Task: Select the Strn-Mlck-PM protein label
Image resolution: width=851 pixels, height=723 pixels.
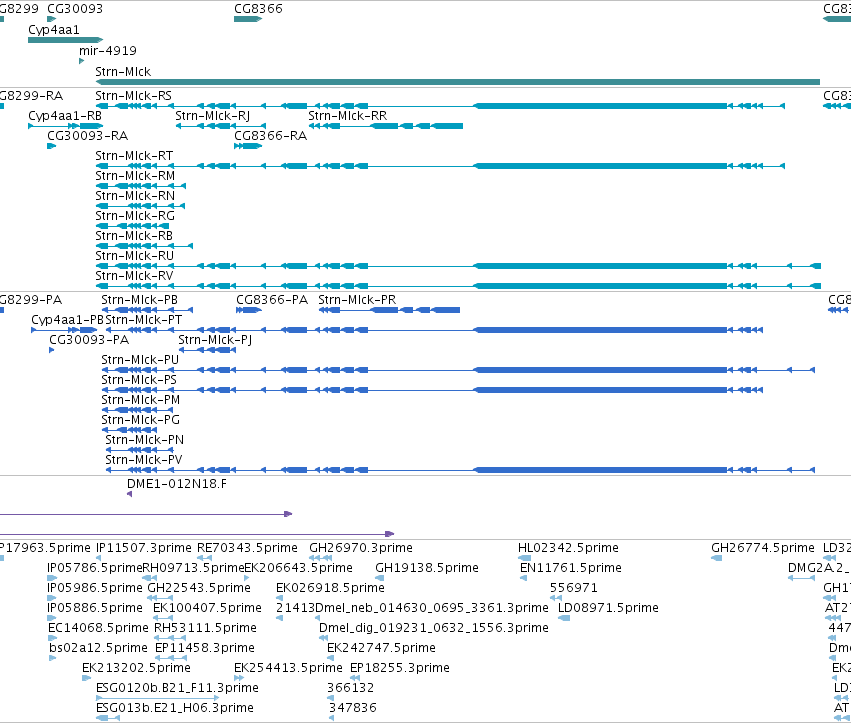Action: pyautogui.click(x=141, y=400)
